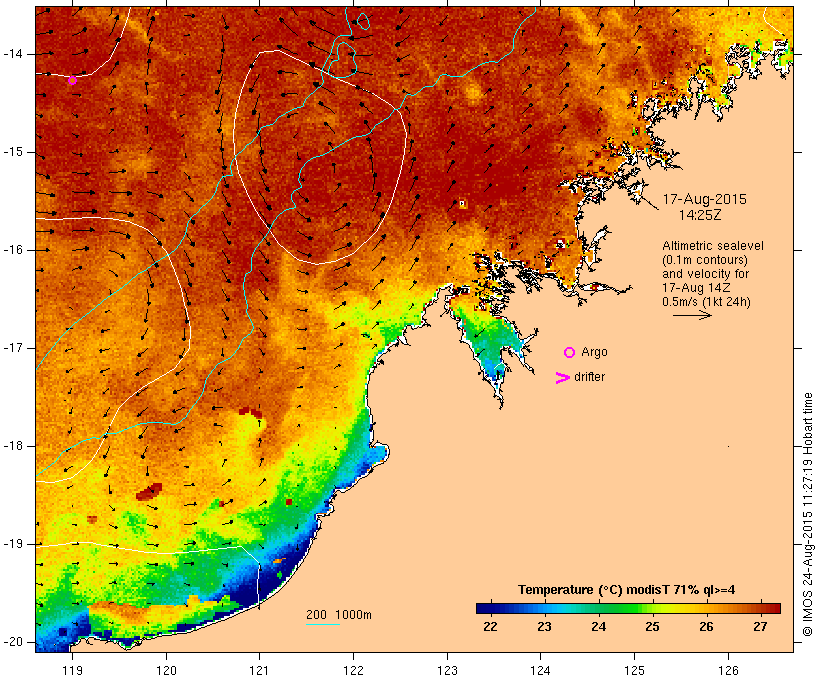
Task: Click the date label 17-Aug-2015
Action: click(704, 199)
